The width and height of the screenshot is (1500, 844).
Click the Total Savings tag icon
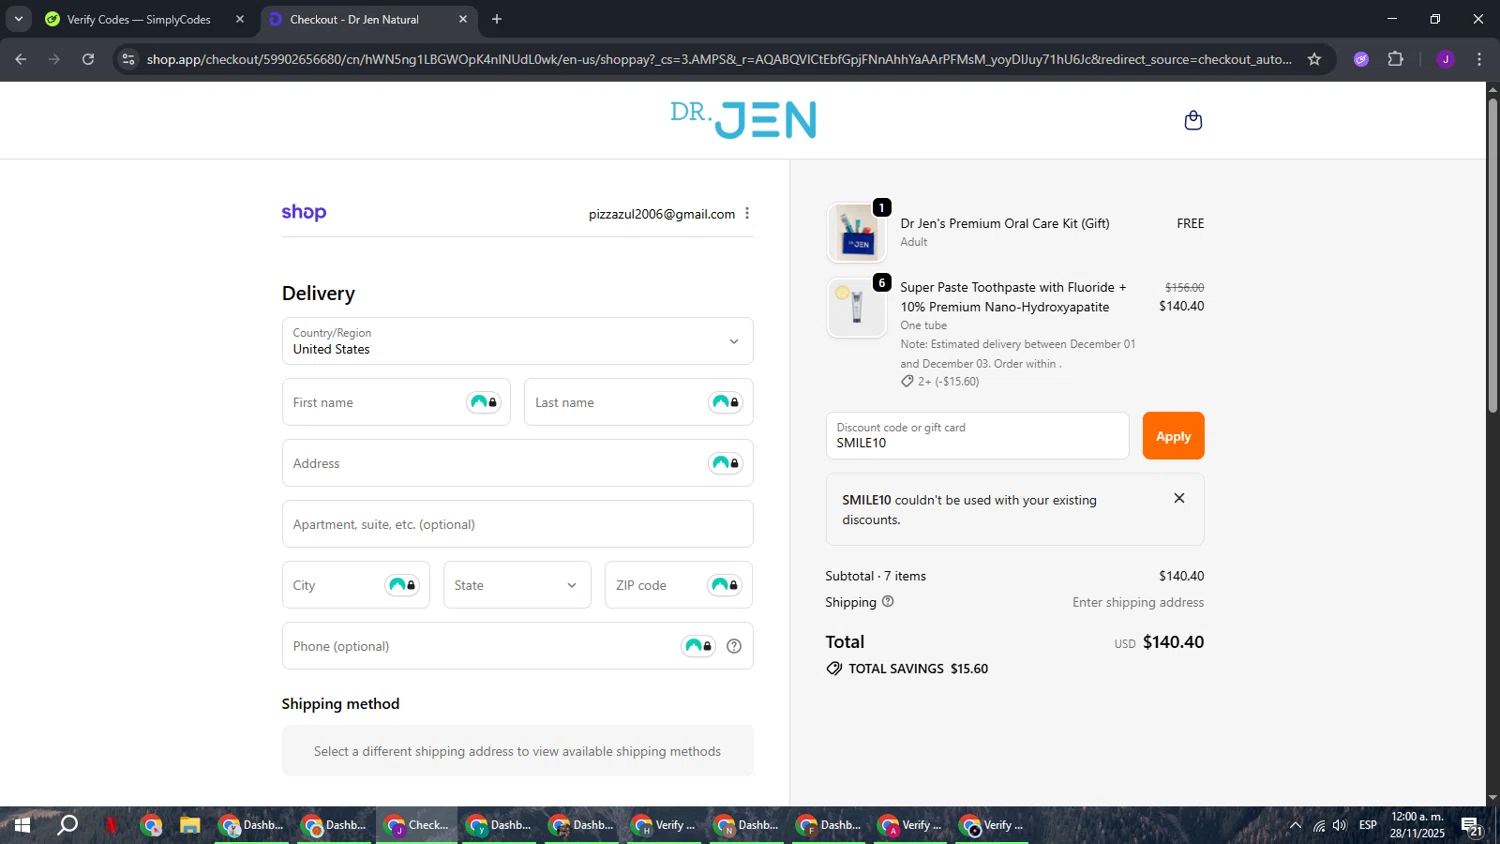pyautogui.click(x=834, y=668)
